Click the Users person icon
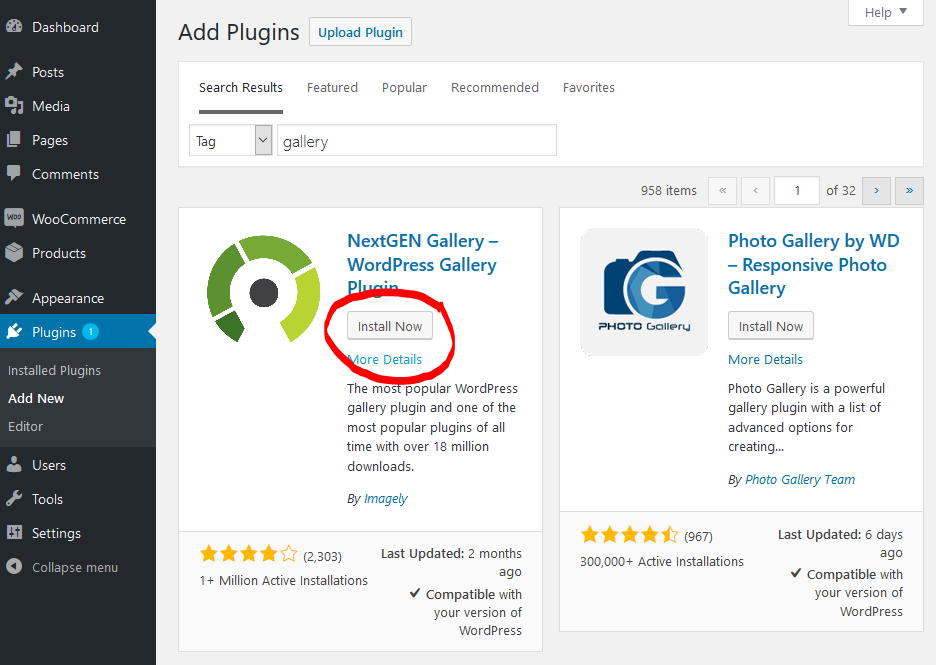The width and height of the screenshot is (936, 665). (x=14, y=464)
